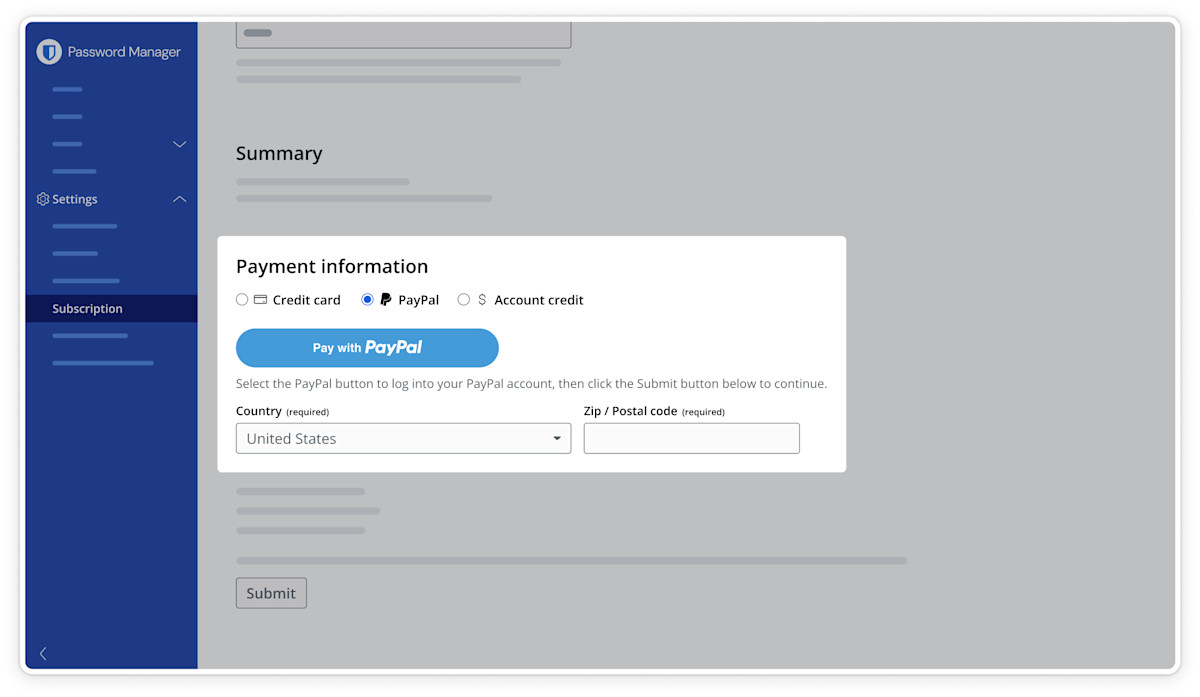Expand the sidebar section with the down chevron
Viewport: 1200px width, 697px height.
[x=180, y=144]
